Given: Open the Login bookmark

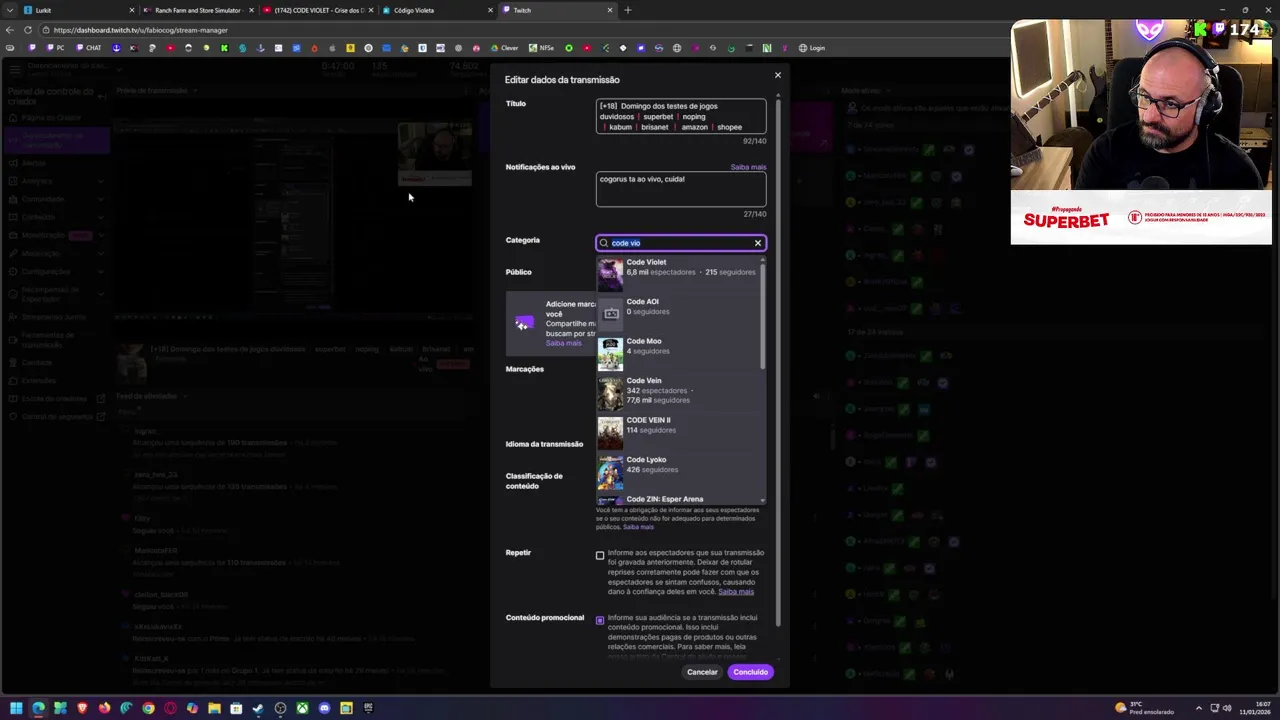Looking at the screenshot, I should point(812,48).
